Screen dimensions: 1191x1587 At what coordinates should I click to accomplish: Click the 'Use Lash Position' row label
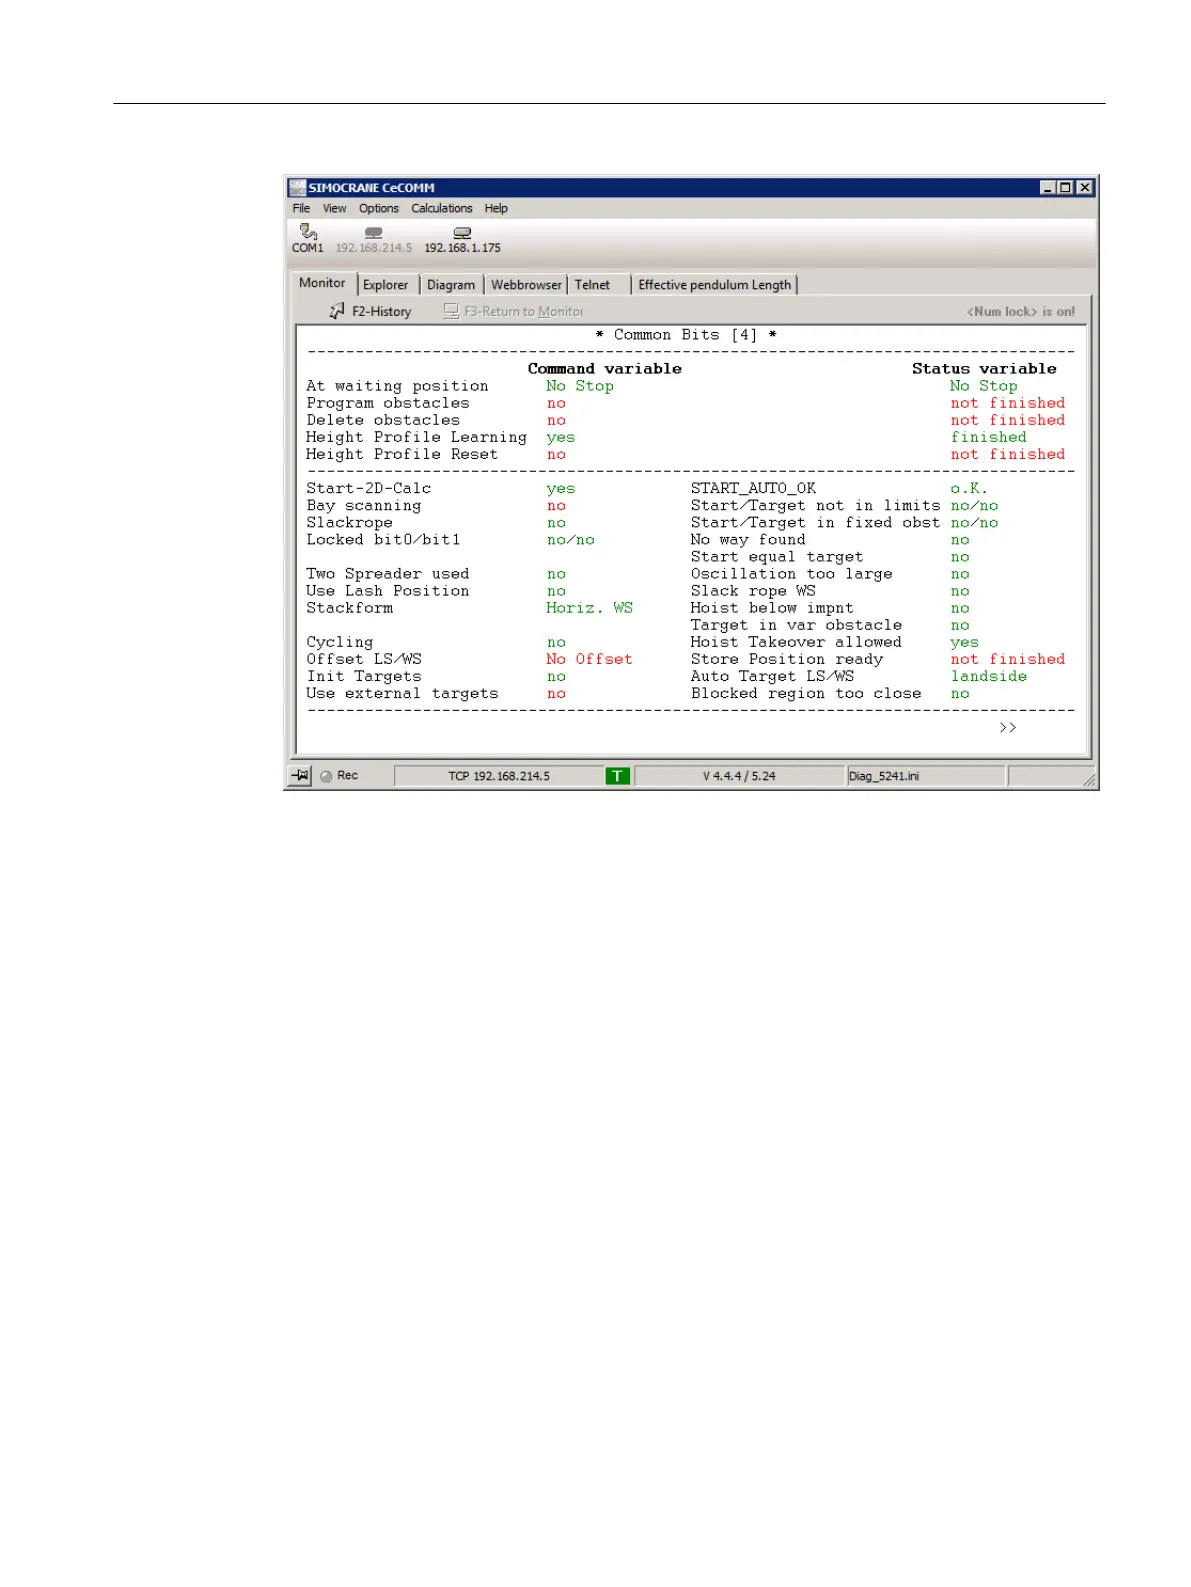pos(387,591)
